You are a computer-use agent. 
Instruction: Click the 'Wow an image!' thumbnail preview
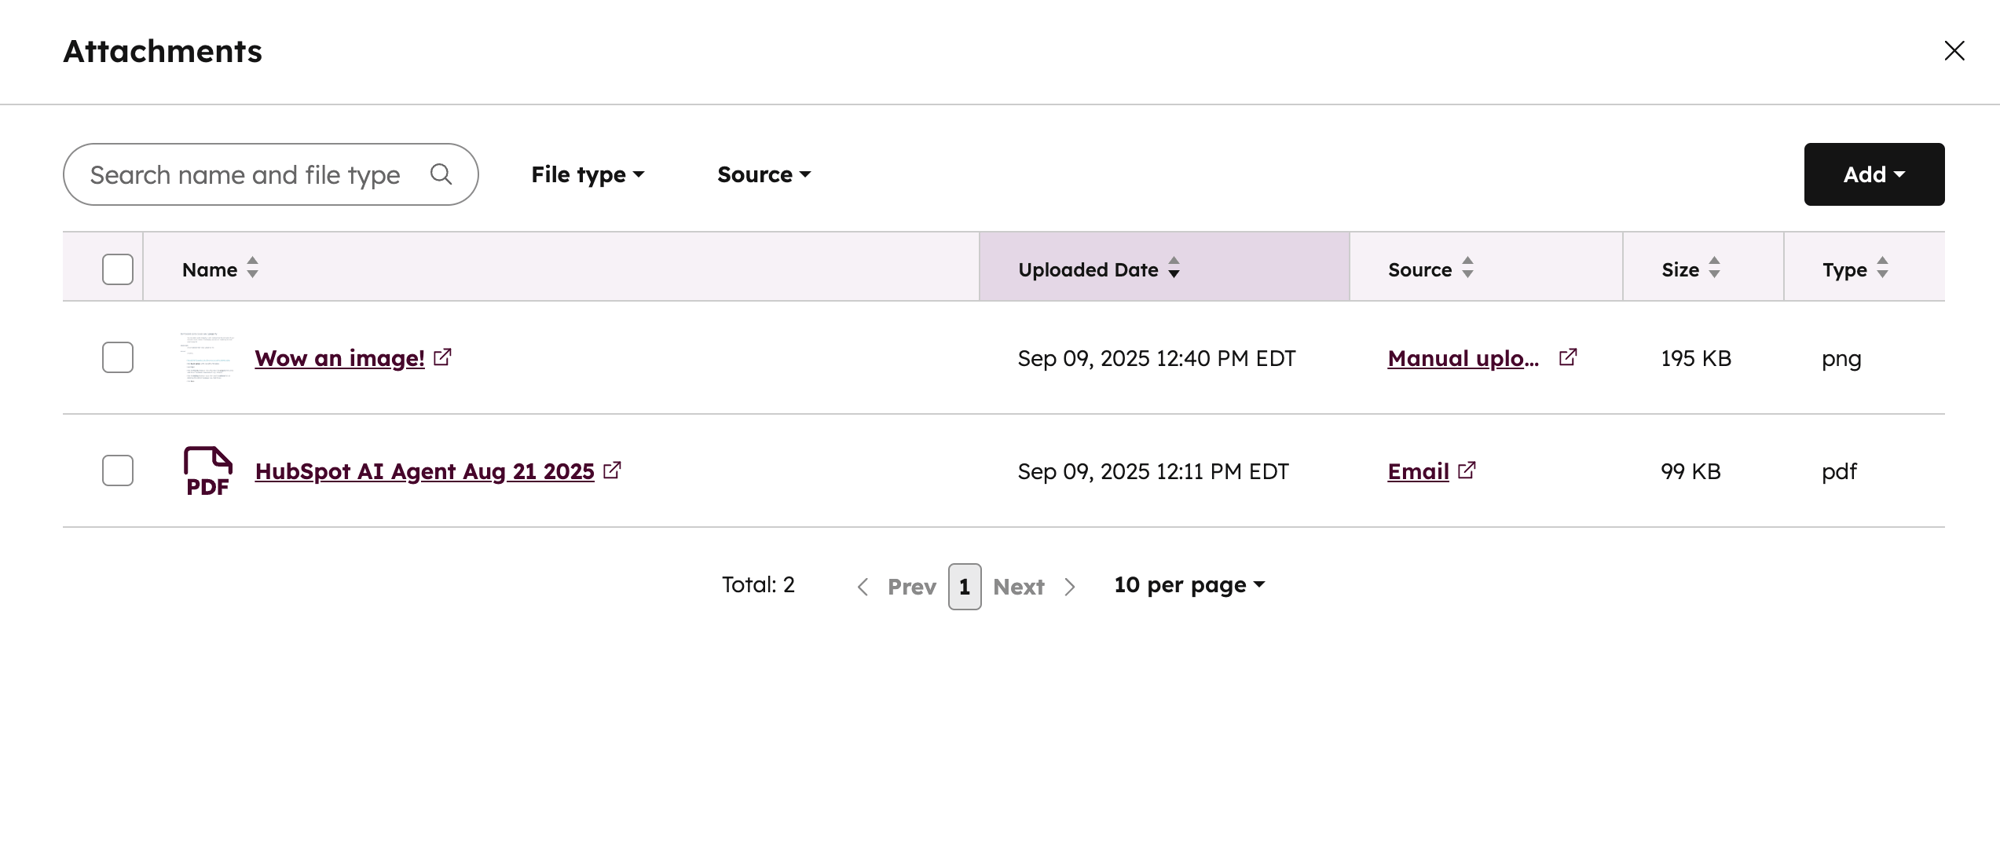coord(207,357)
